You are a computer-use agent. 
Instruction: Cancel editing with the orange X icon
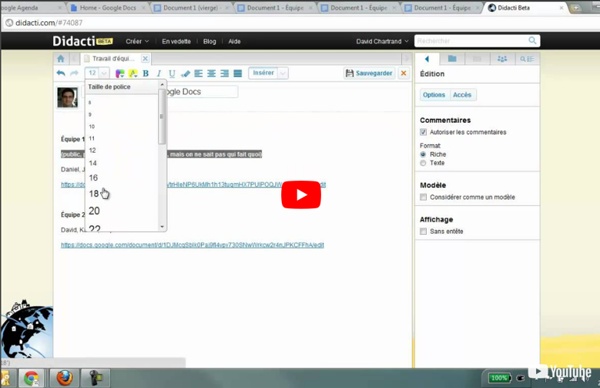click(x=403, y=73)
